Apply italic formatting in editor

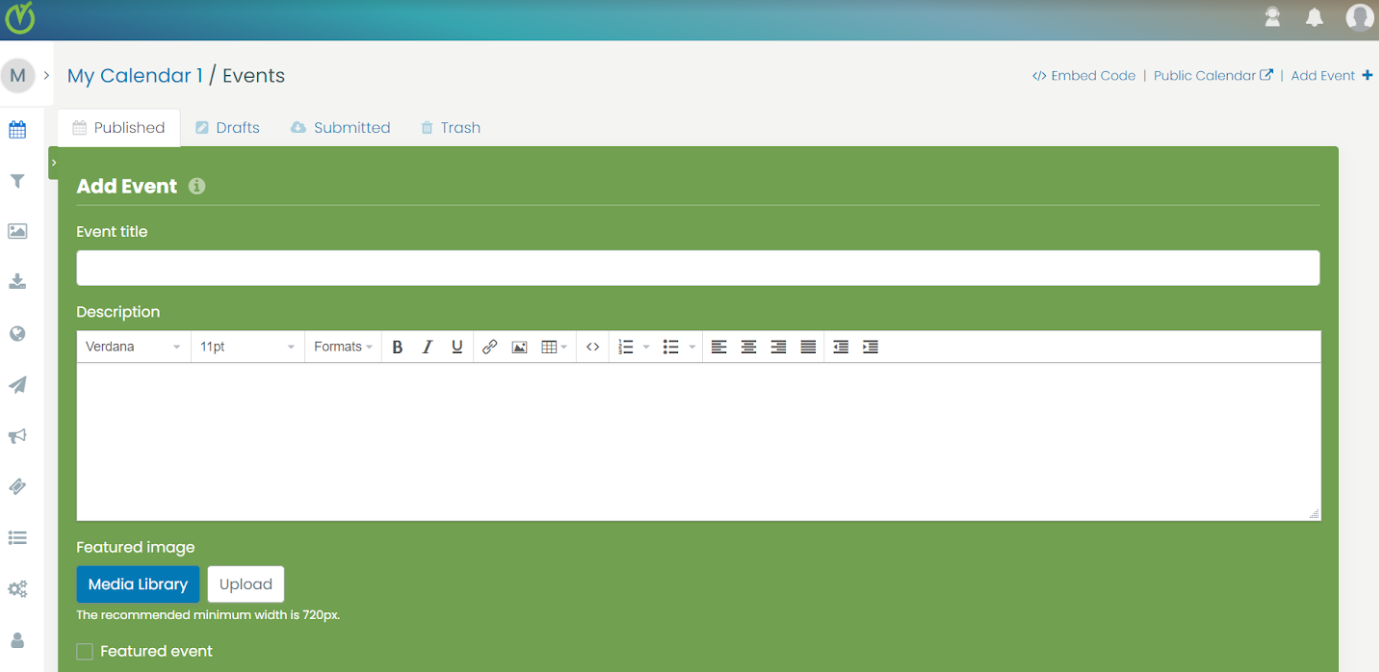click(427, 347)
